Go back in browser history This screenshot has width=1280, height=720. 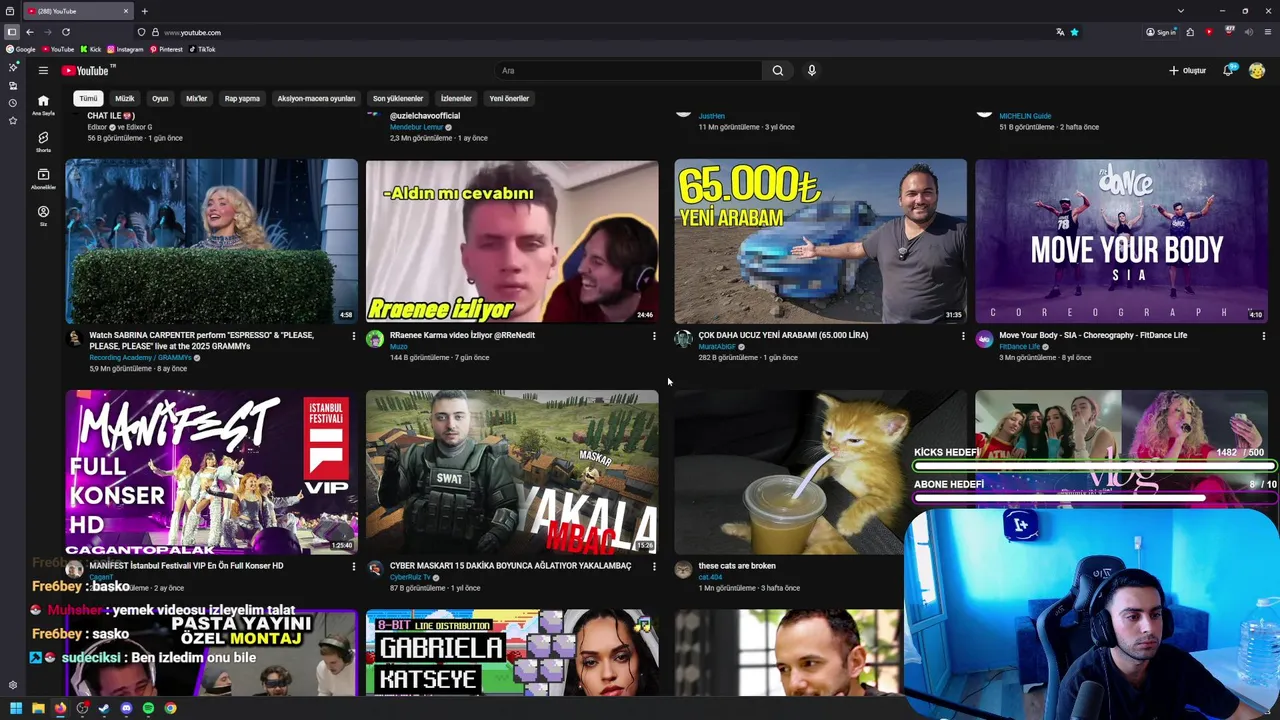(30, 32)
